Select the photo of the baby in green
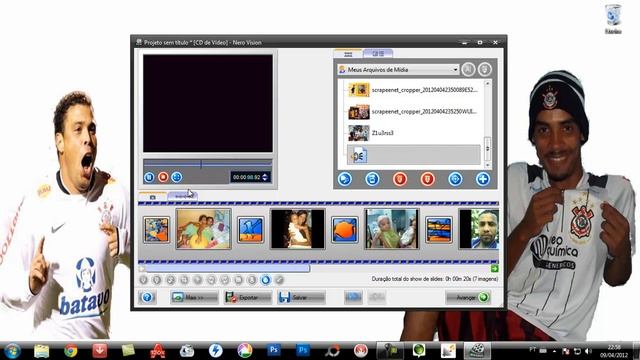Viewport: 640px width, 360px height. (392, 229)
